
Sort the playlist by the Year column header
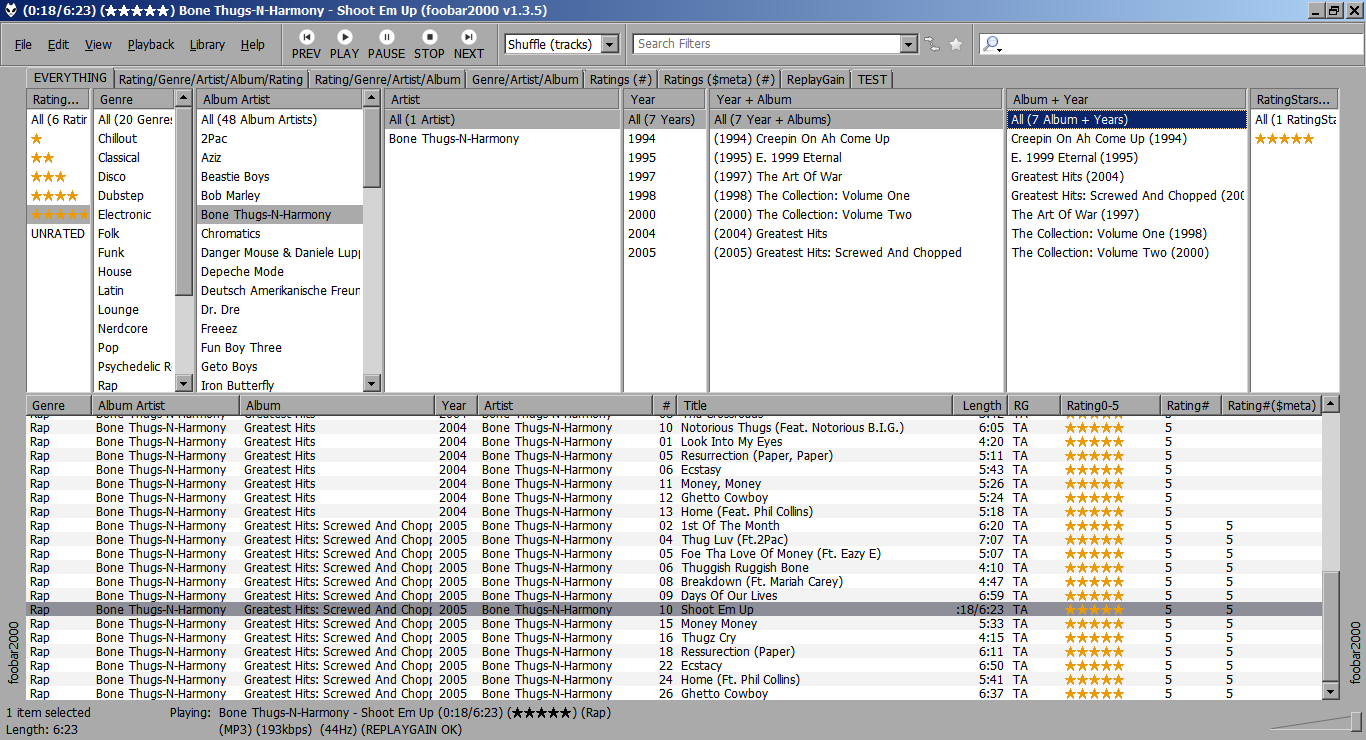457,405
